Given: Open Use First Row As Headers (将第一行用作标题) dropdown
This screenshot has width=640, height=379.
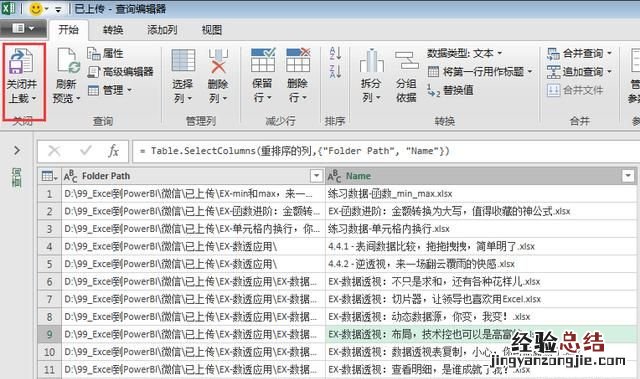Looking at the screenshot, I should 480,72.
